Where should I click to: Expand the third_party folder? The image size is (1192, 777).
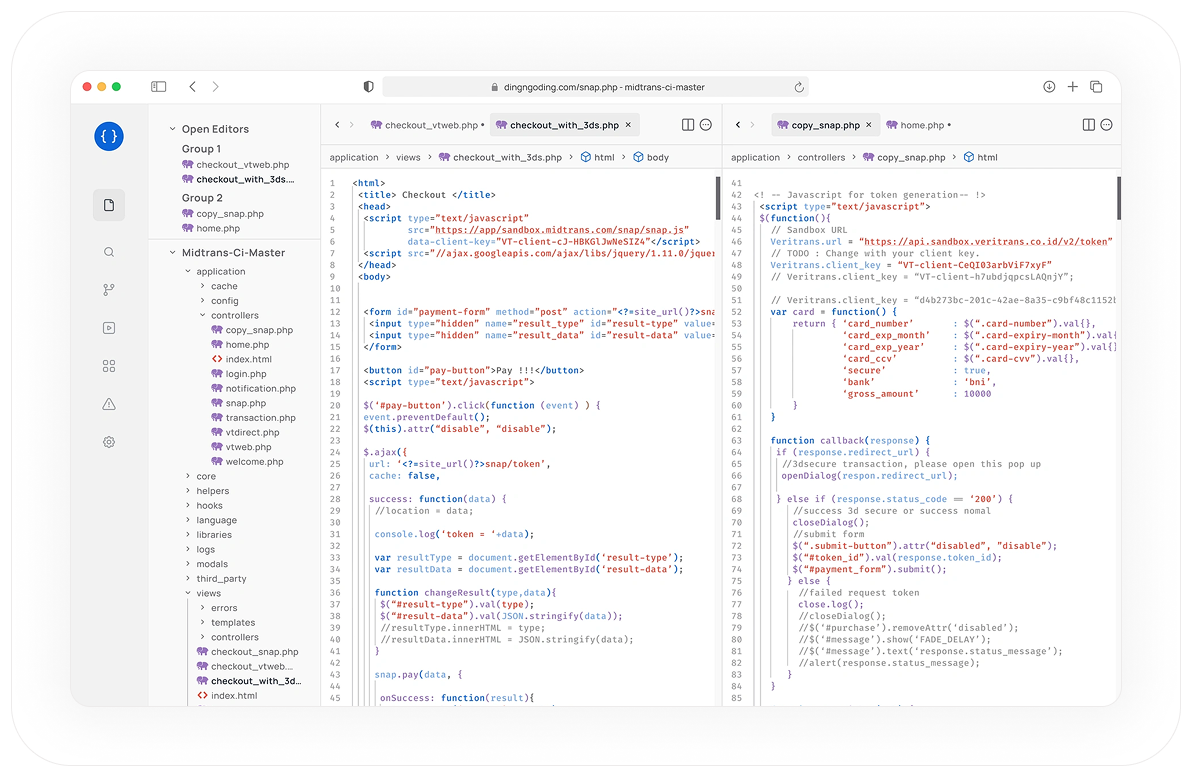[188, 579]
